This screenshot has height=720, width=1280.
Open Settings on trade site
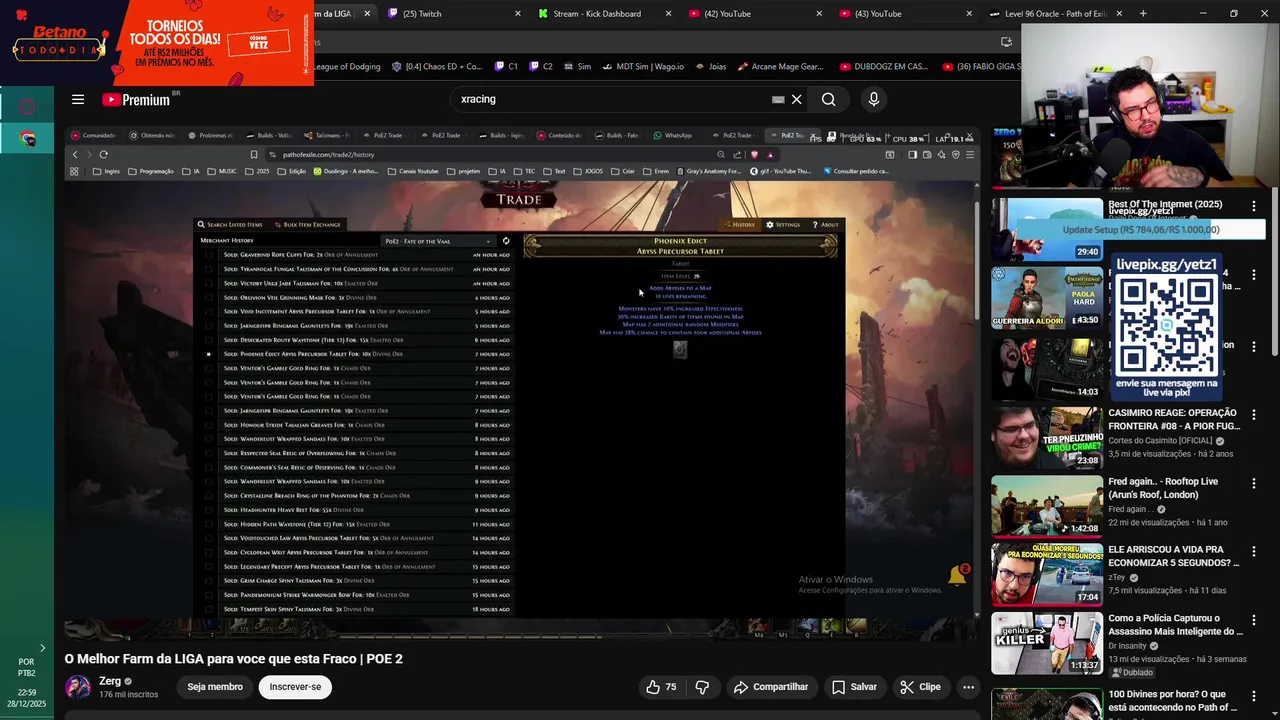pyautogui.click(x=783, y=225)
